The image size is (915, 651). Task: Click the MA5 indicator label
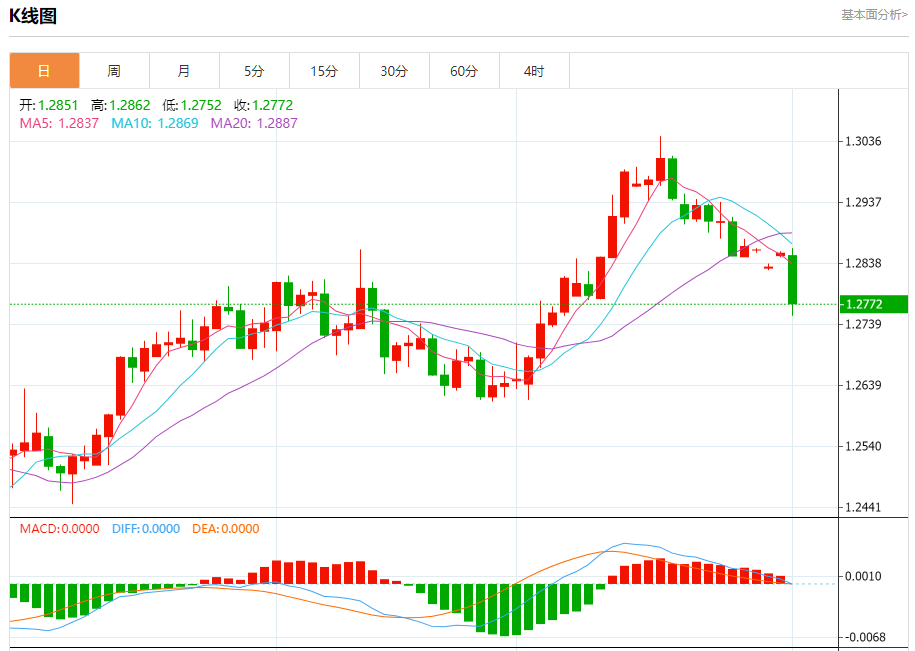click(x=59, y=123)
